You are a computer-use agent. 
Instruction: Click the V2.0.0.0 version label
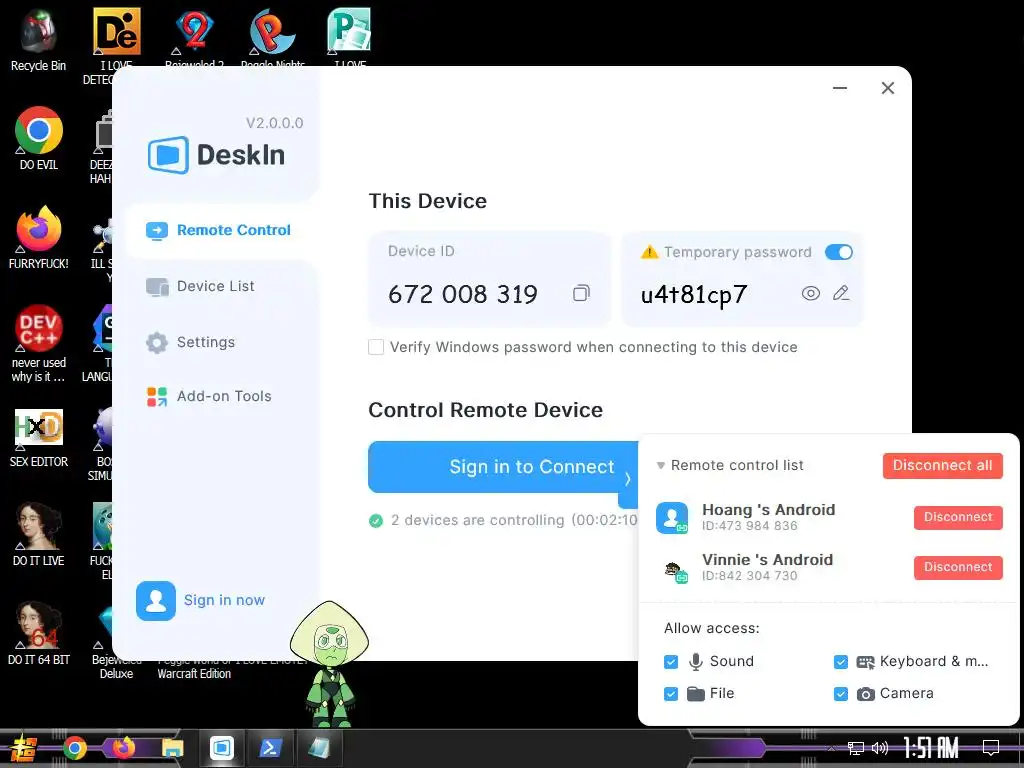point(274,123)
